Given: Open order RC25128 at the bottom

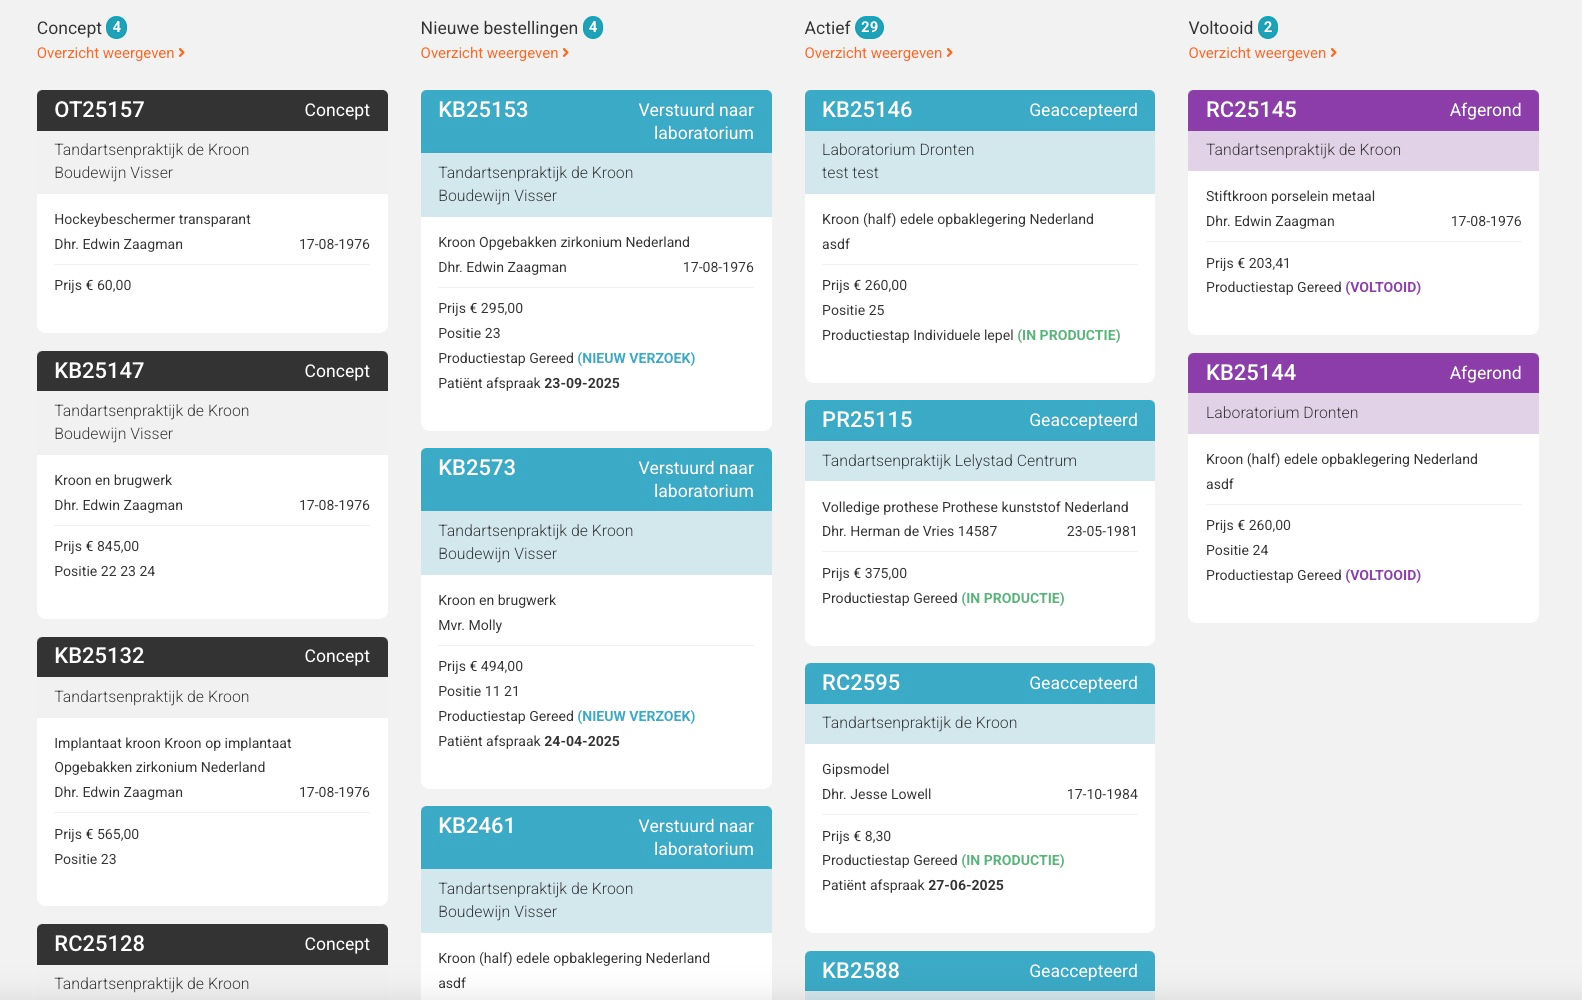Looking at the screenshot, I should [212, 944].
